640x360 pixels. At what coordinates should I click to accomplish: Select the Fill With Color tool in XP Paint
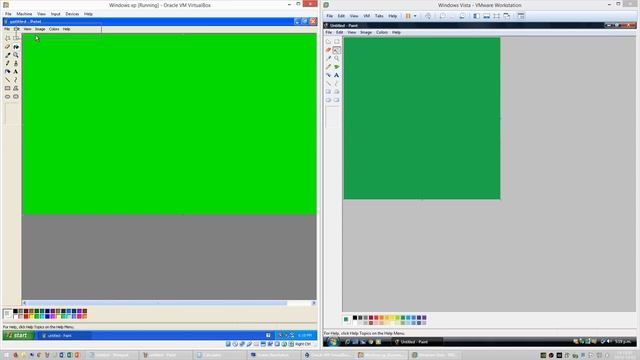(16, 47)
